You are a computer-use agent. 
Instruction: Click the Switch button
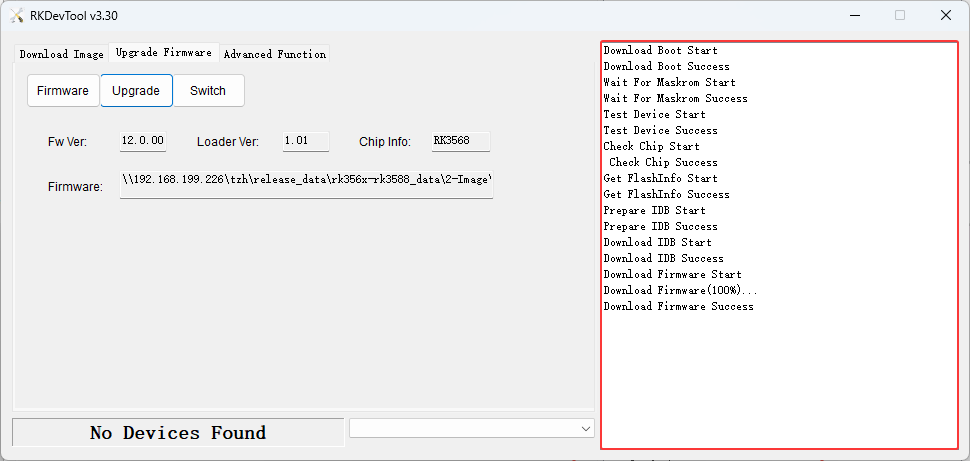[x=208, y=90]
